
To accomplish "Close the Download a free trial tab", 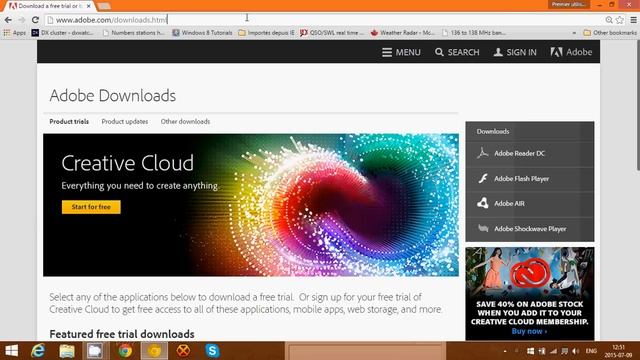I will point(89,6).
